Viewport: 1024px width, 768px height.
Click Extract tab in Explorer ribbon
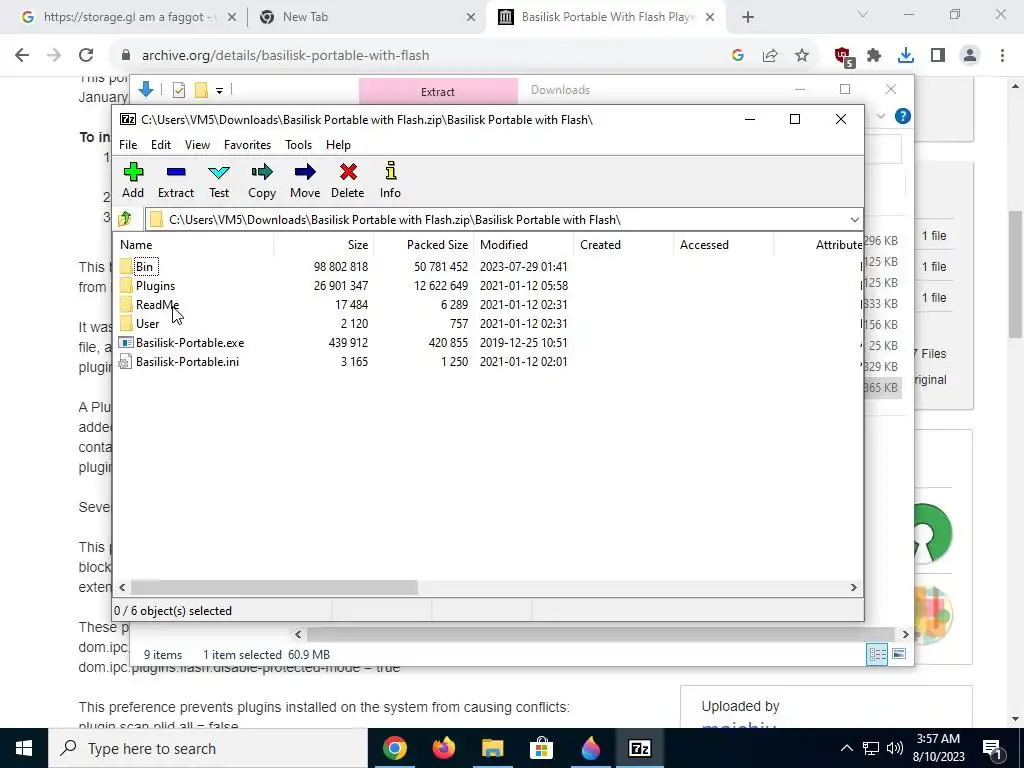click(438, 91)
